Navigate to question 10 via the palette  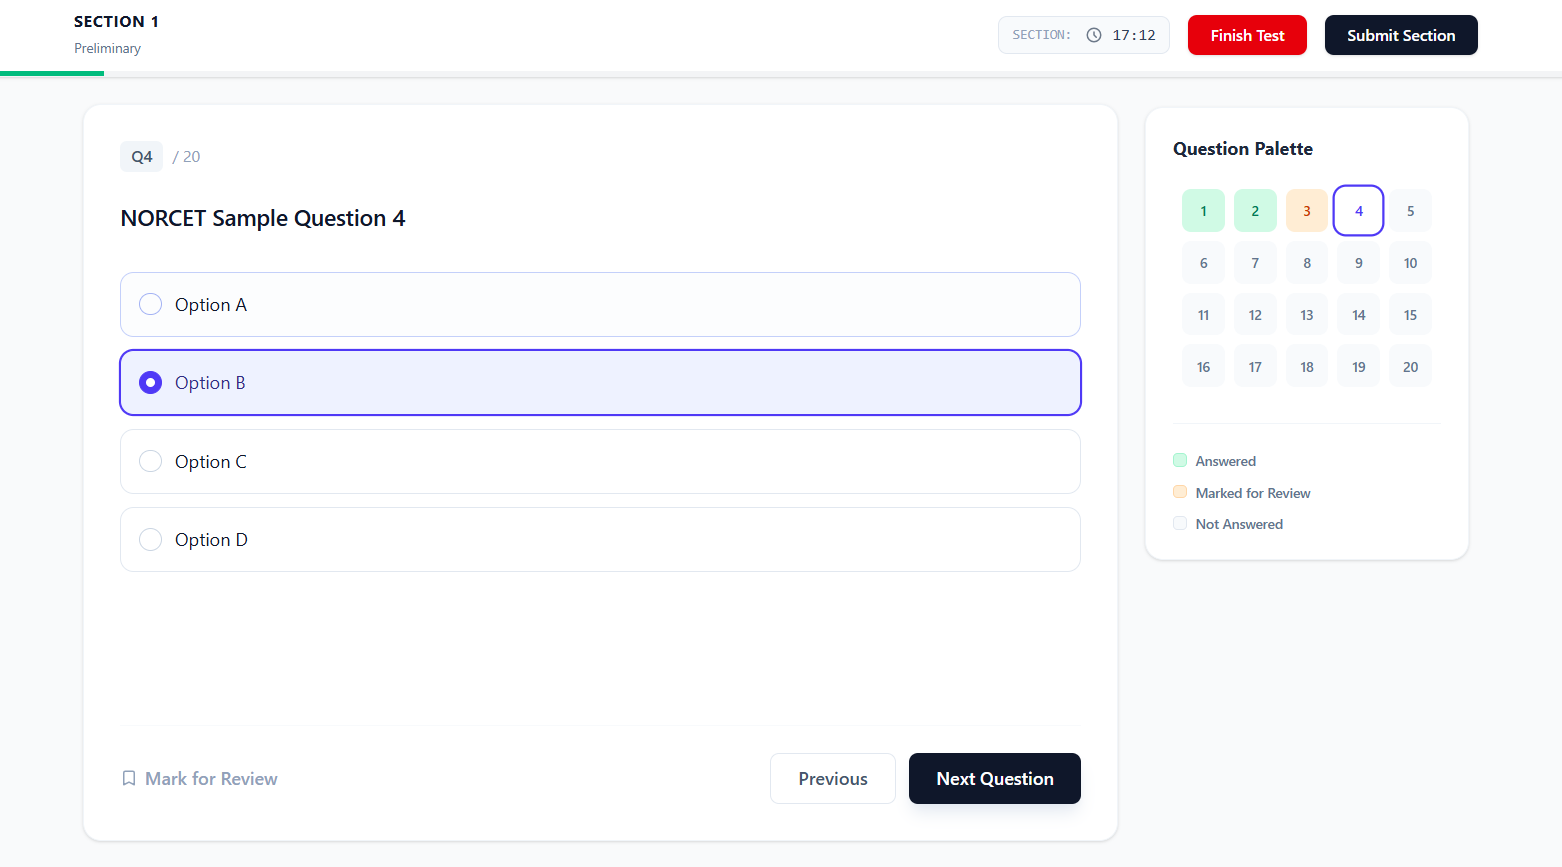click(1410, 262)
